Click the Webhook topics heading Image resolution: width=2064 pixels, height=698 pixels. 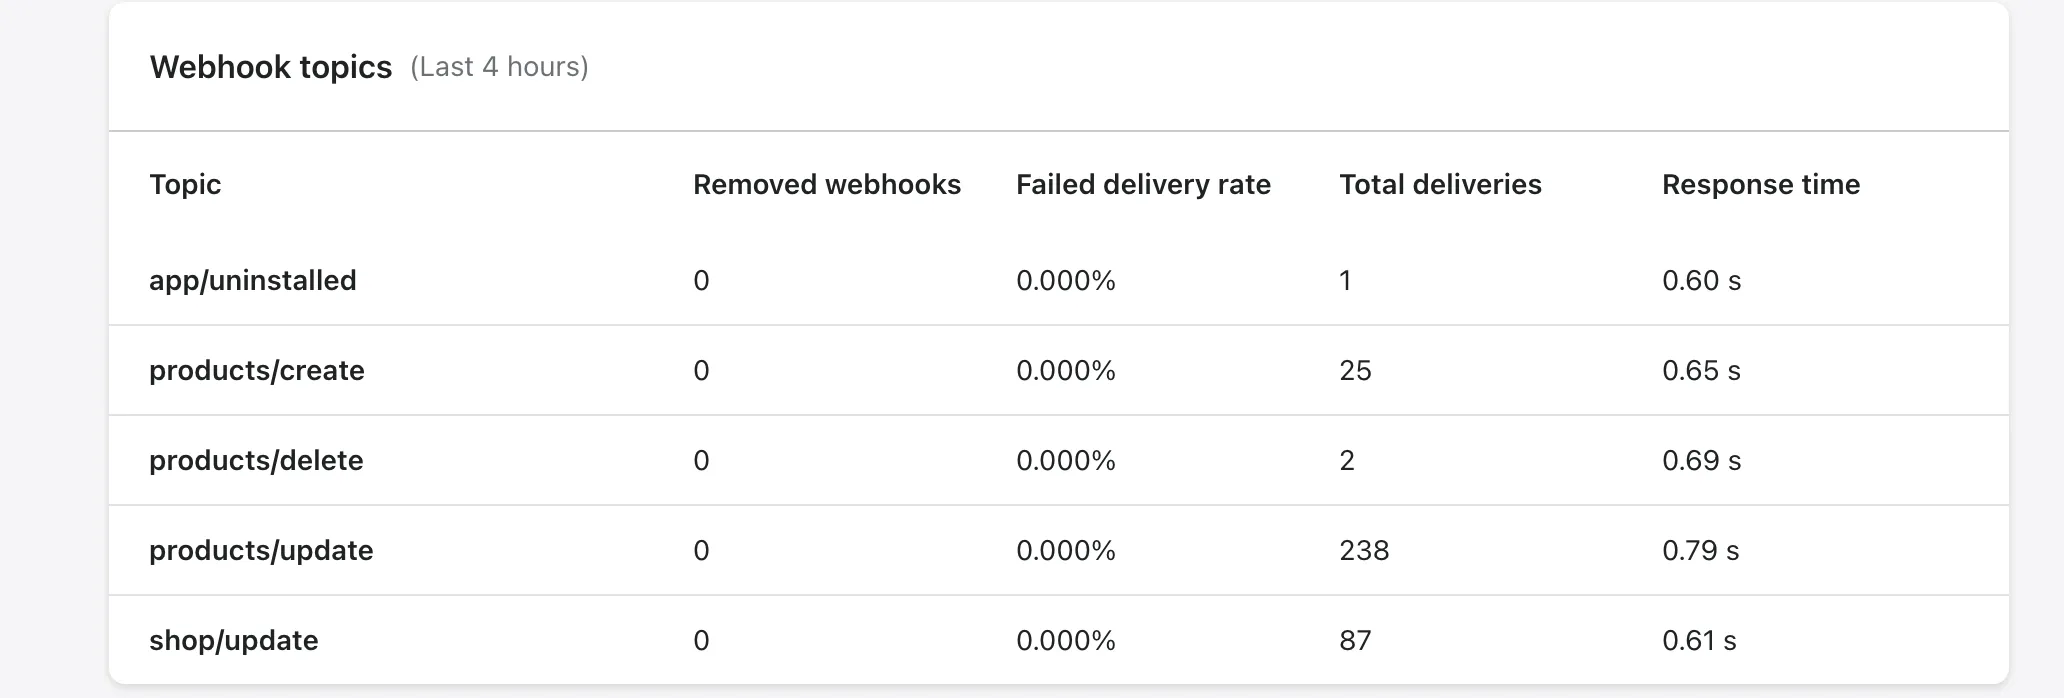(271, 67)
